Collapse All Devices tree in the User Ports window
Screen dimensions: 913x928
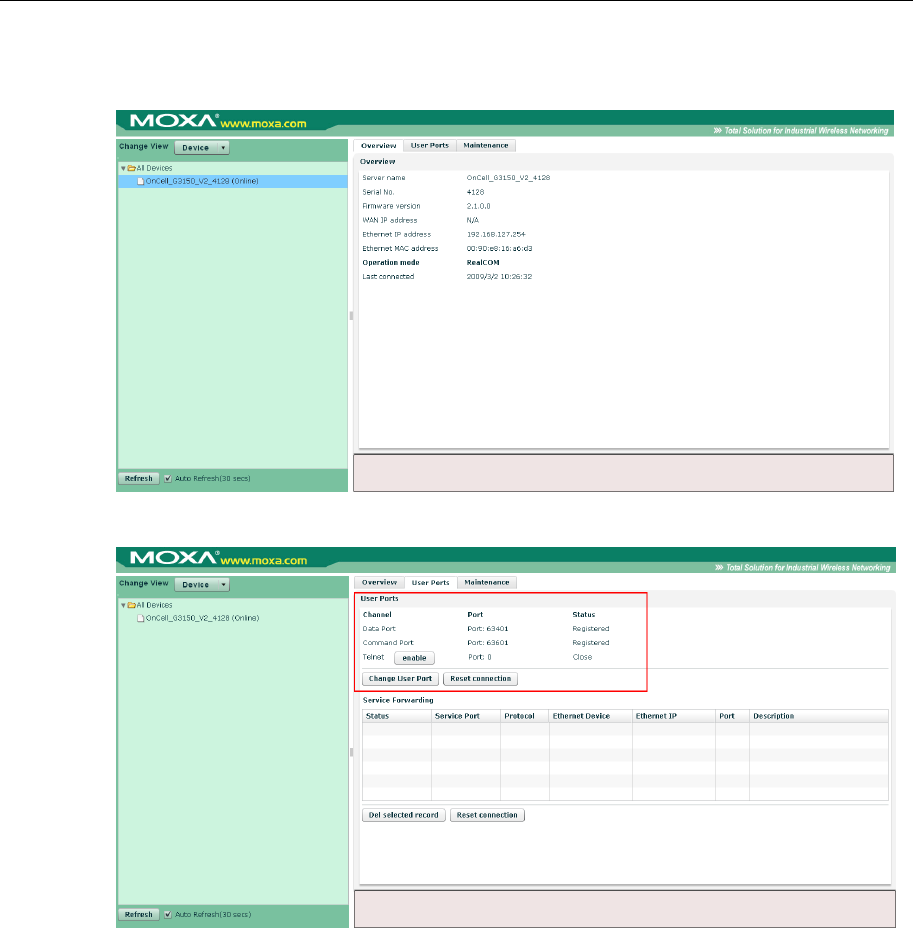pyautogui.click(x=123, y=605)
